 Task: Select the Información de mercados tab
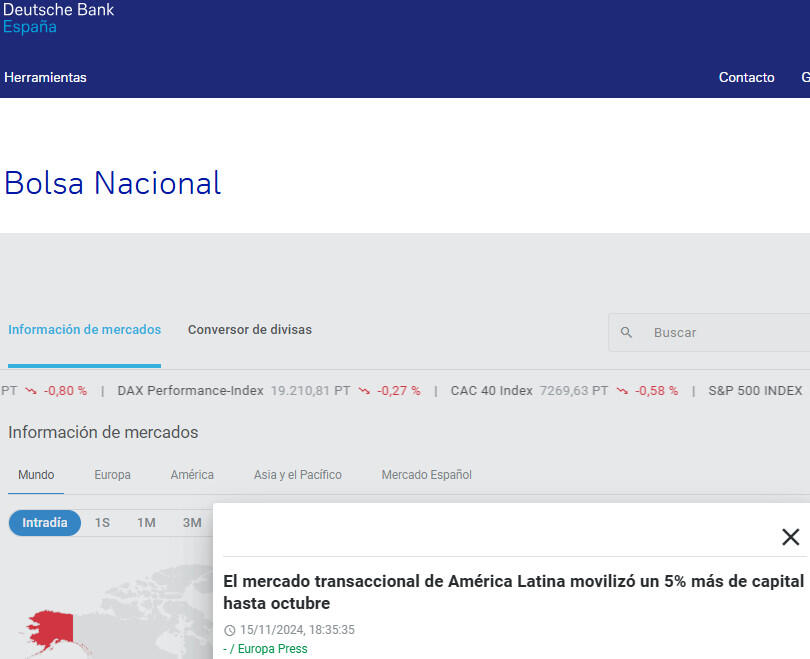tap(84, 329)
